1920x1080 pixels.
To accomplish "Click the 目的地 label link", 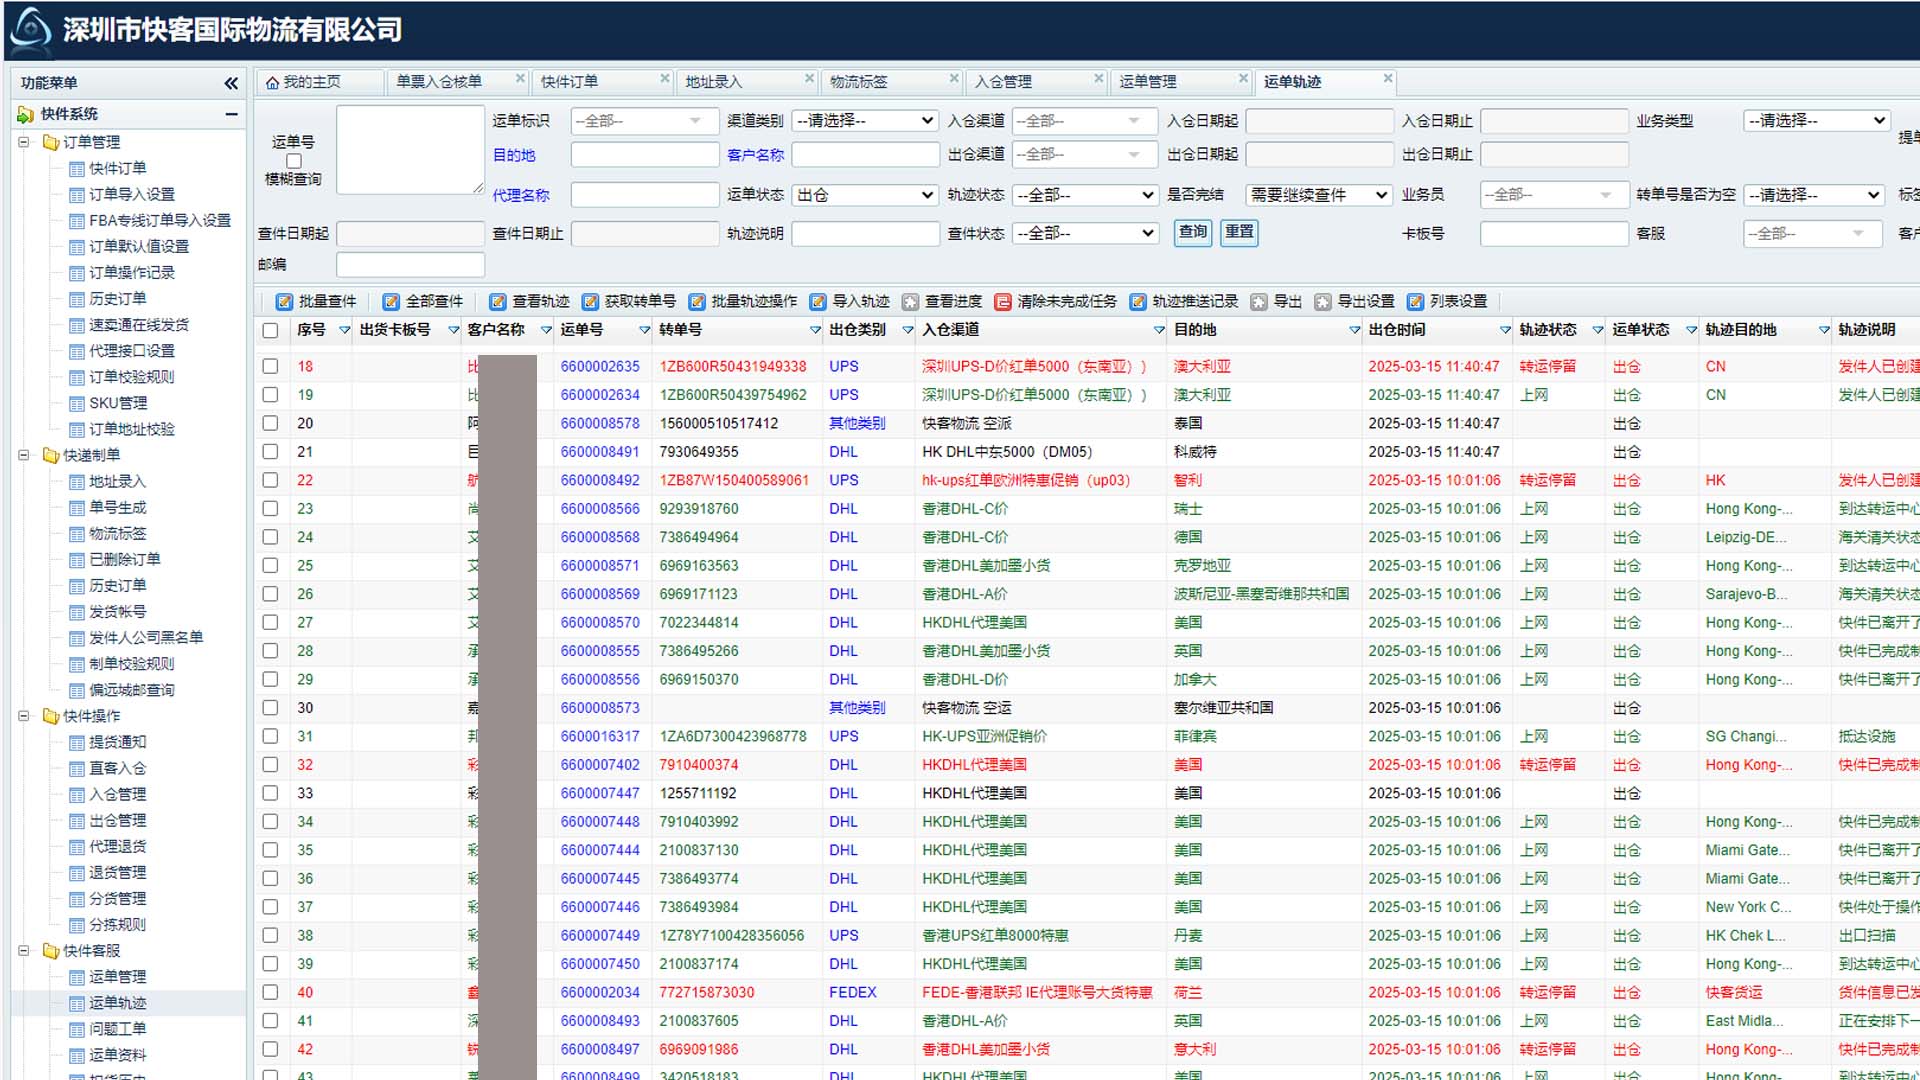I will (x=514, y=155).
